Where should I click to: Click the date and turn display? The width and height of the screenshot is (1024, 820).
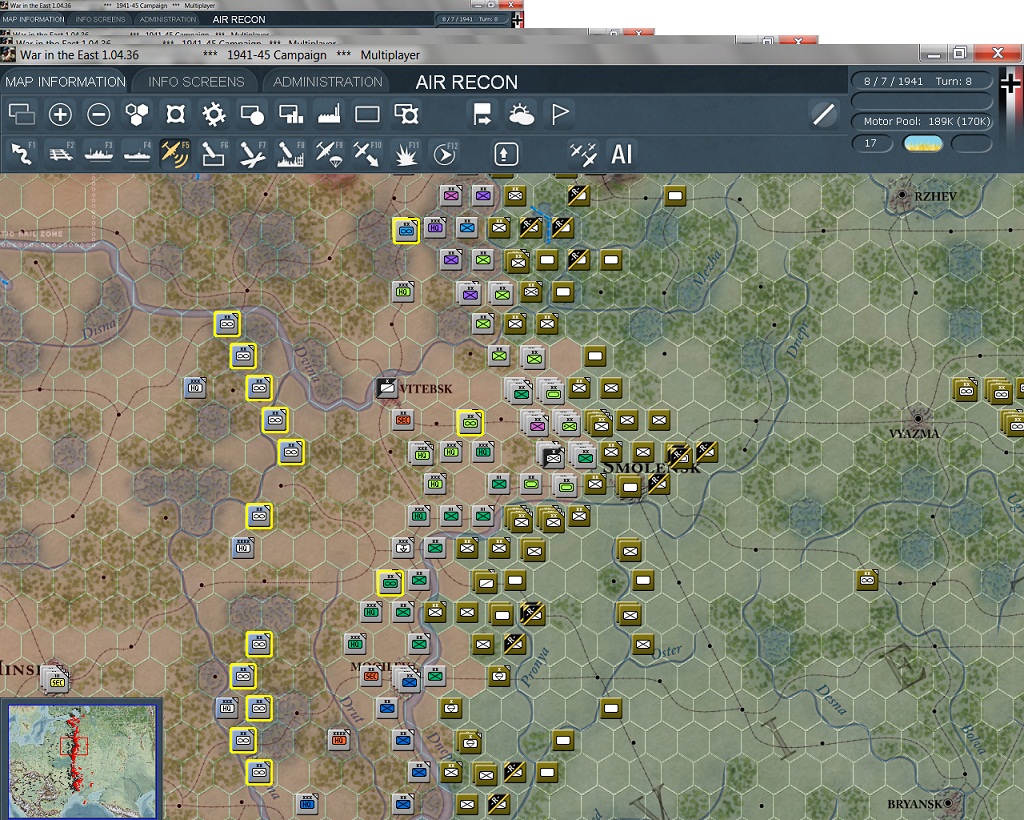(921, 81)
